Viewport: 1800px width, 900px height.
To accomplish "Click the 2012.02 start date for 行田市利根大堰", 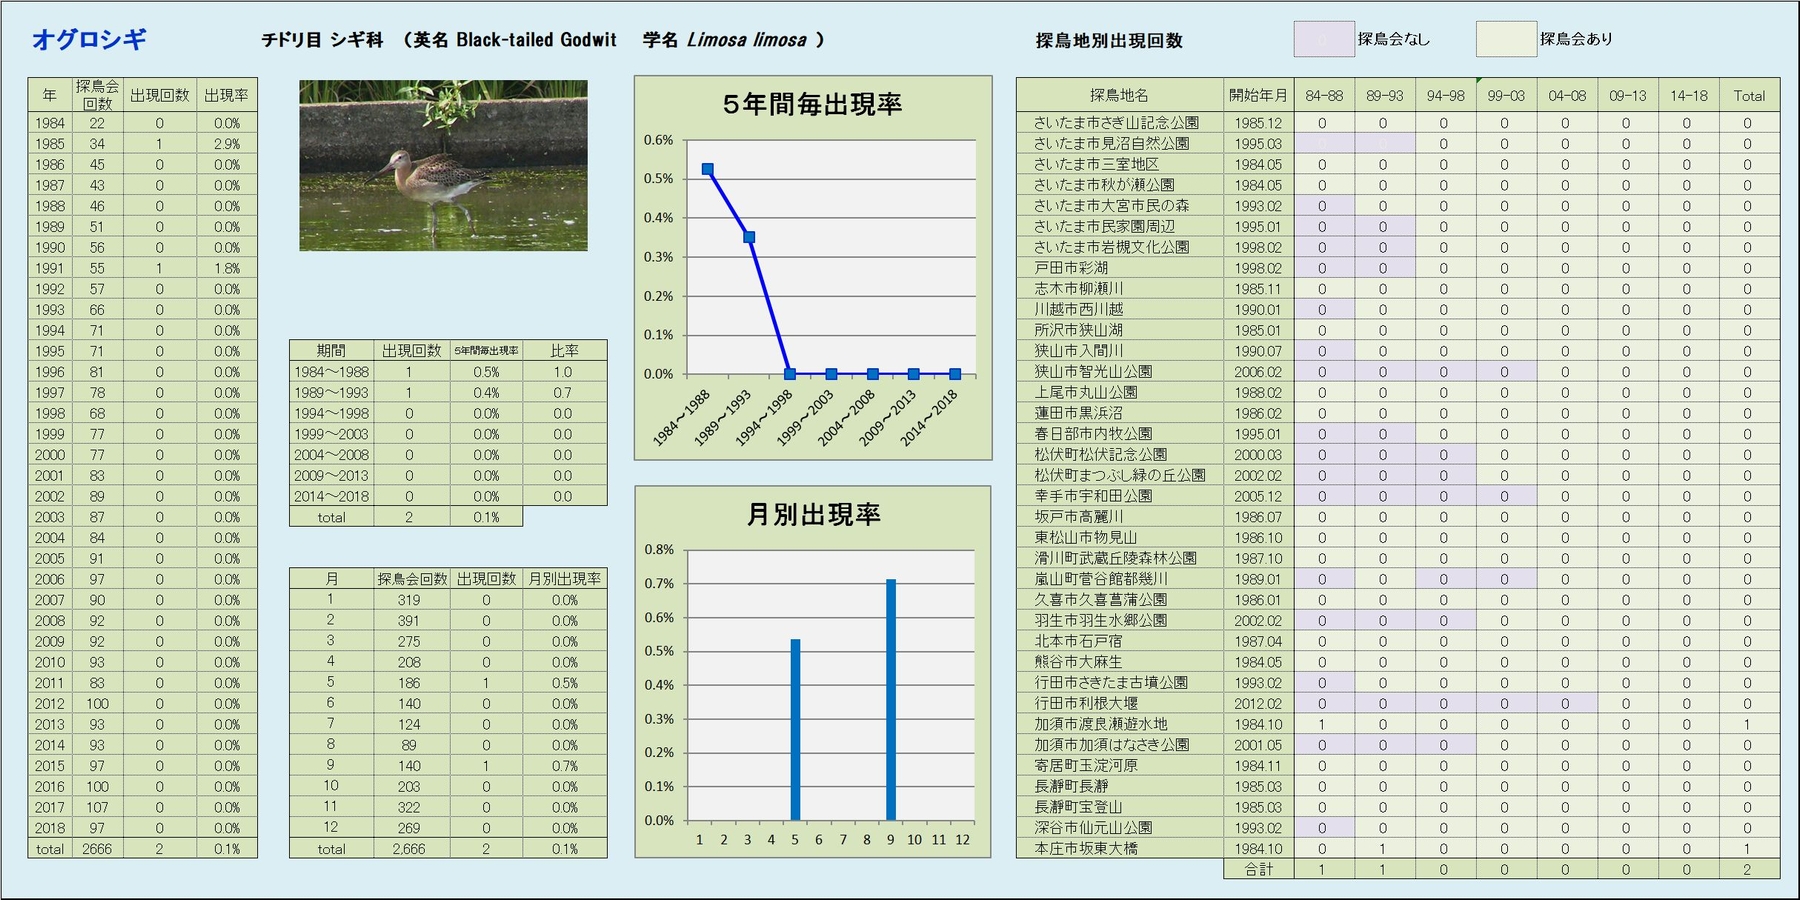I will [x=1258, y=704].
